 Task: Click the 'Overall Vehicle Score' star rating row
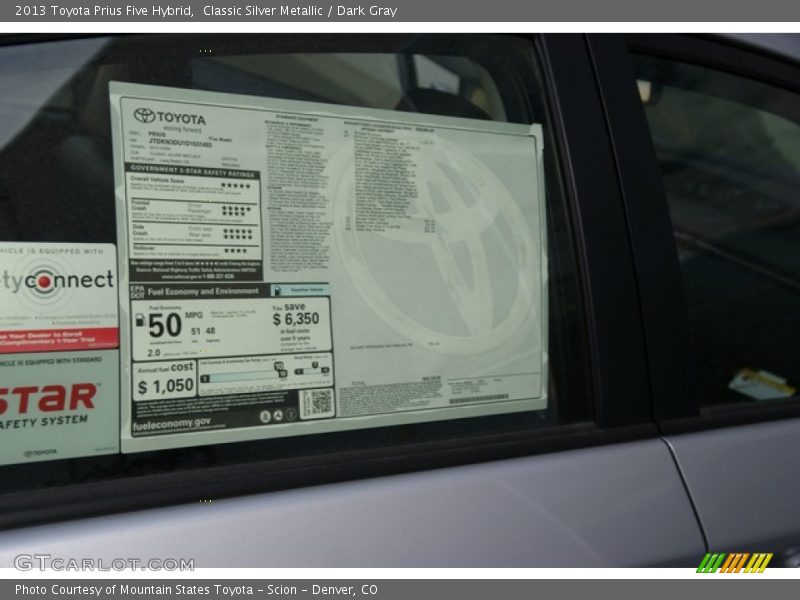pos(192,184)
